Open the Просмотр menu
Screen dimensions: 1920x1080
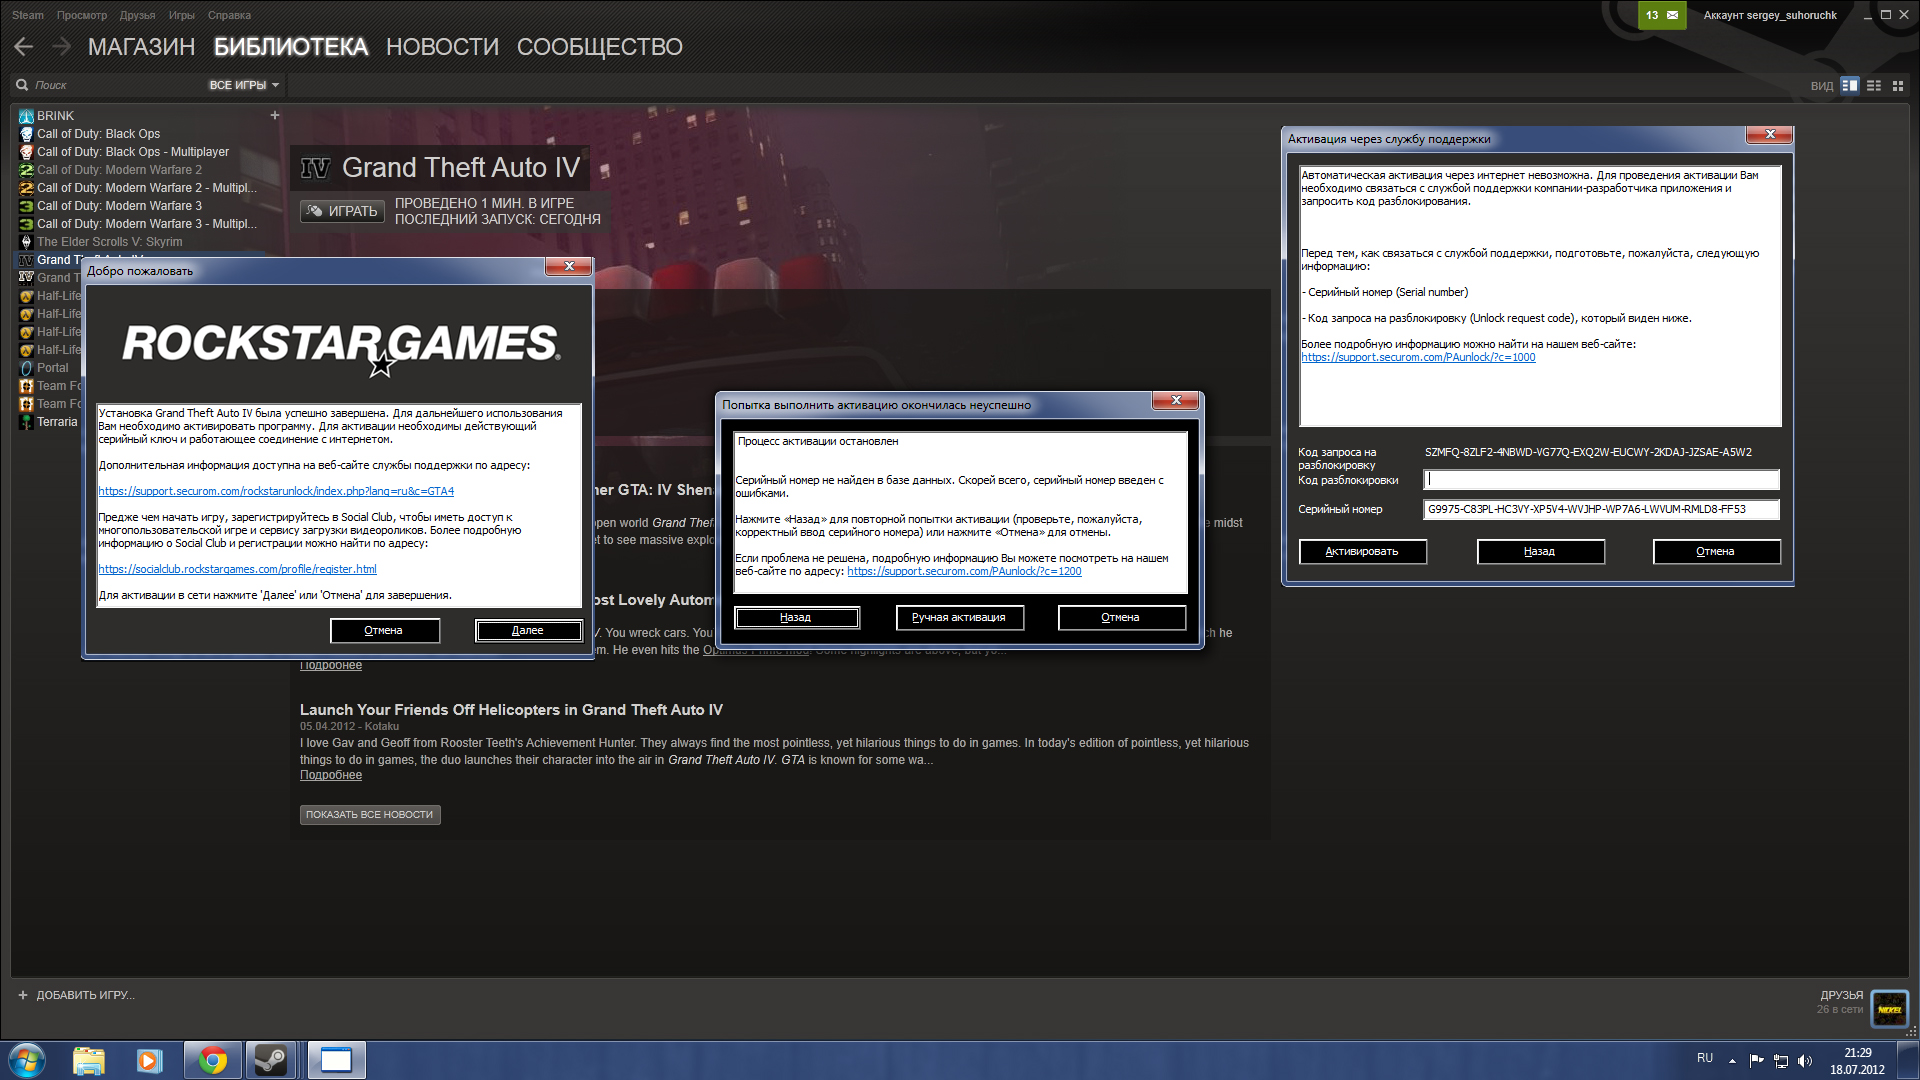82,15
